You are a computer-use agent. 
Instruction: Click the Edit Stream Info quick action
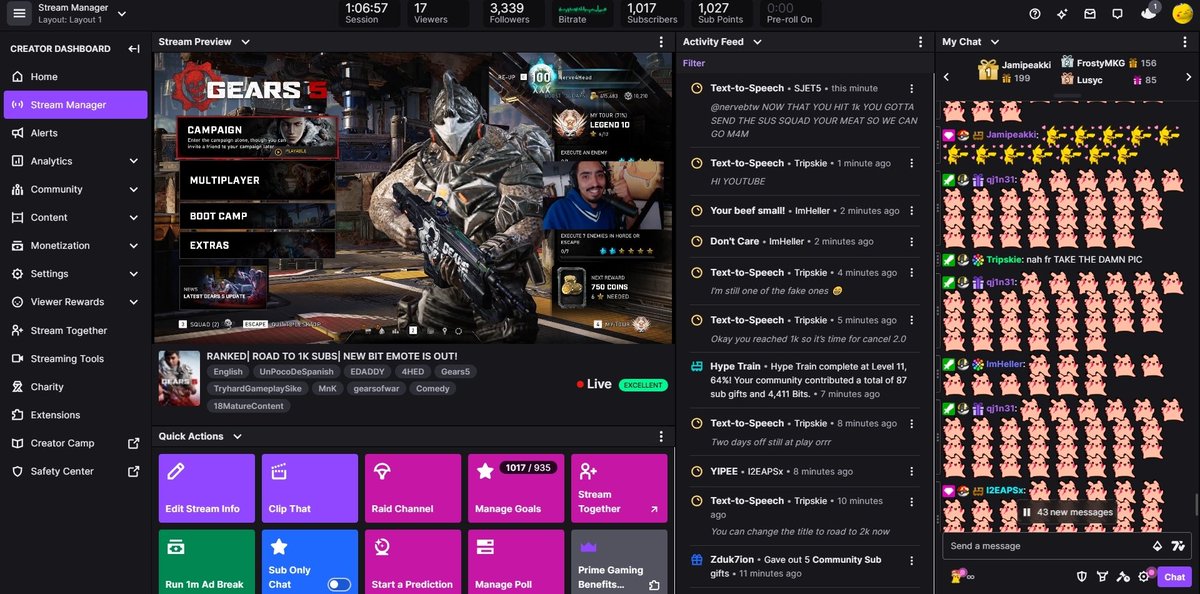[207, 488]
